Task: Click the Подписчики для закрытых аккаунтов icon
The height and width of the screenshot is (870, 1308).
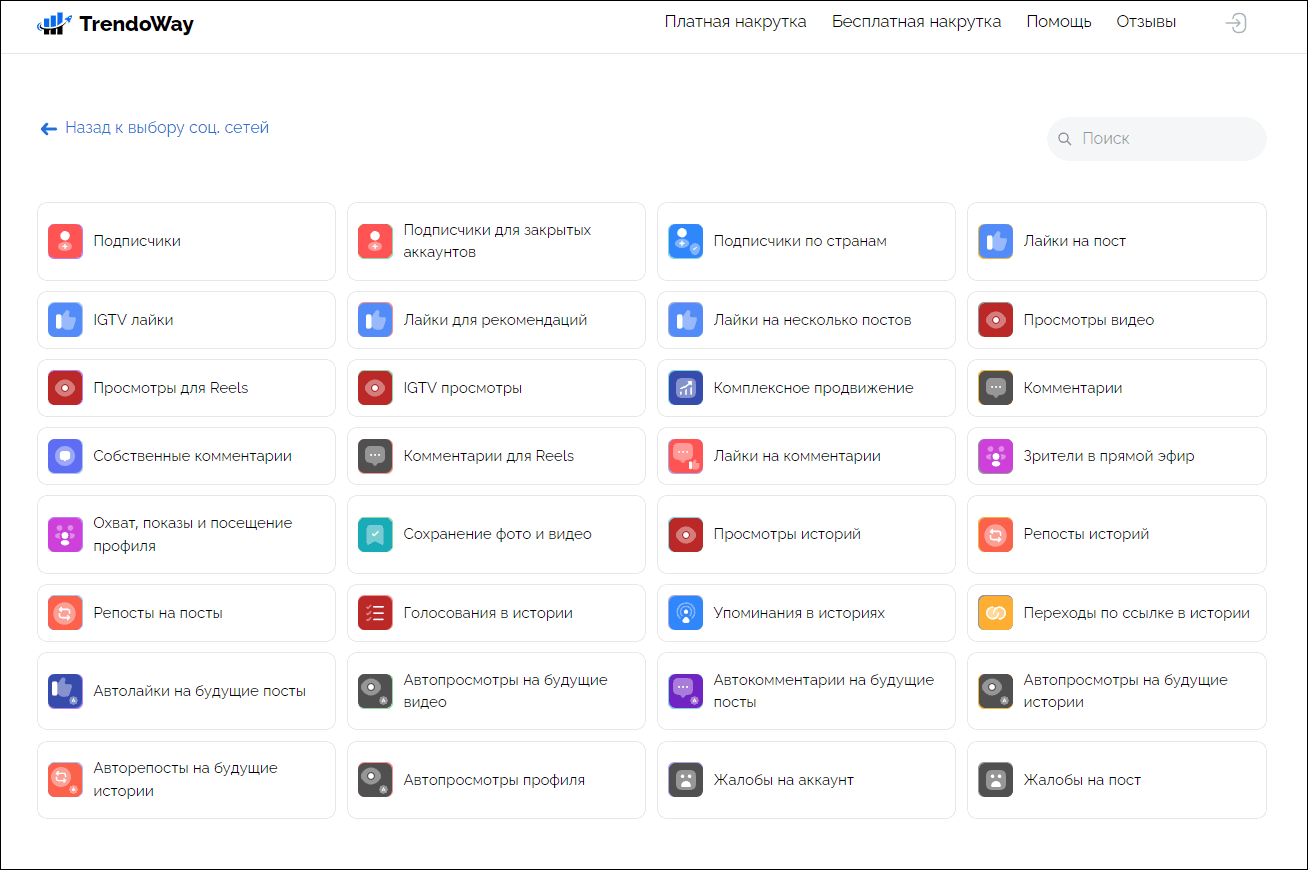Action: point(375,241)
